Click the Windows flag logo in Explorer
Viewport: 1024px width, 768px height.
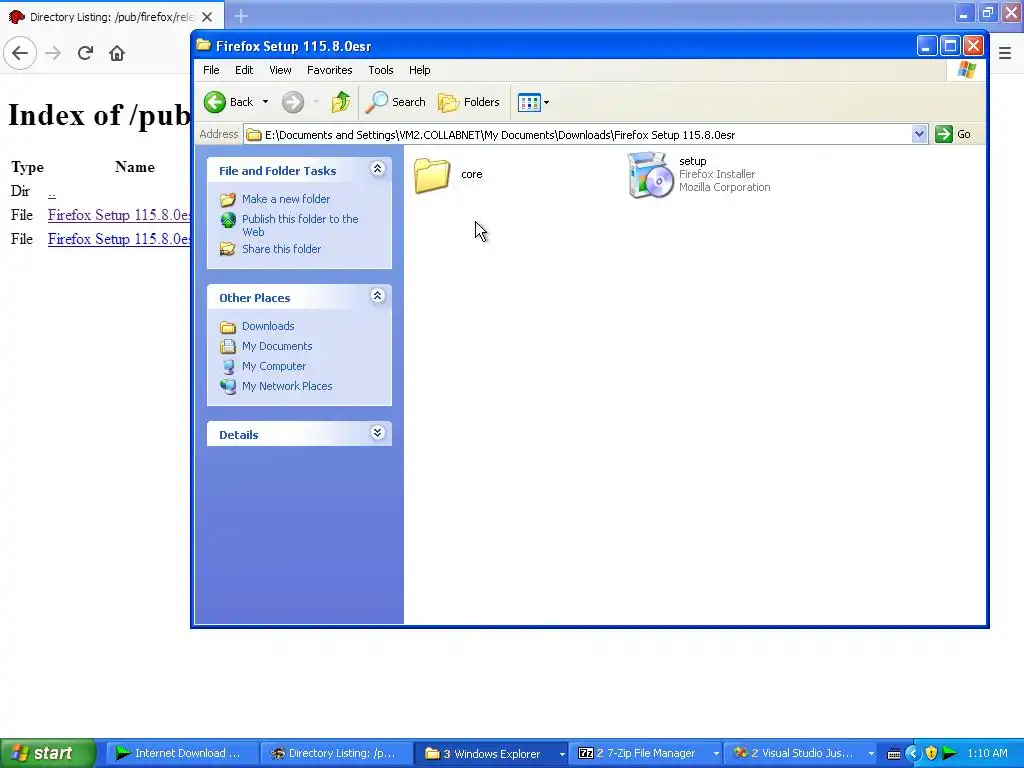click(967, 70)
